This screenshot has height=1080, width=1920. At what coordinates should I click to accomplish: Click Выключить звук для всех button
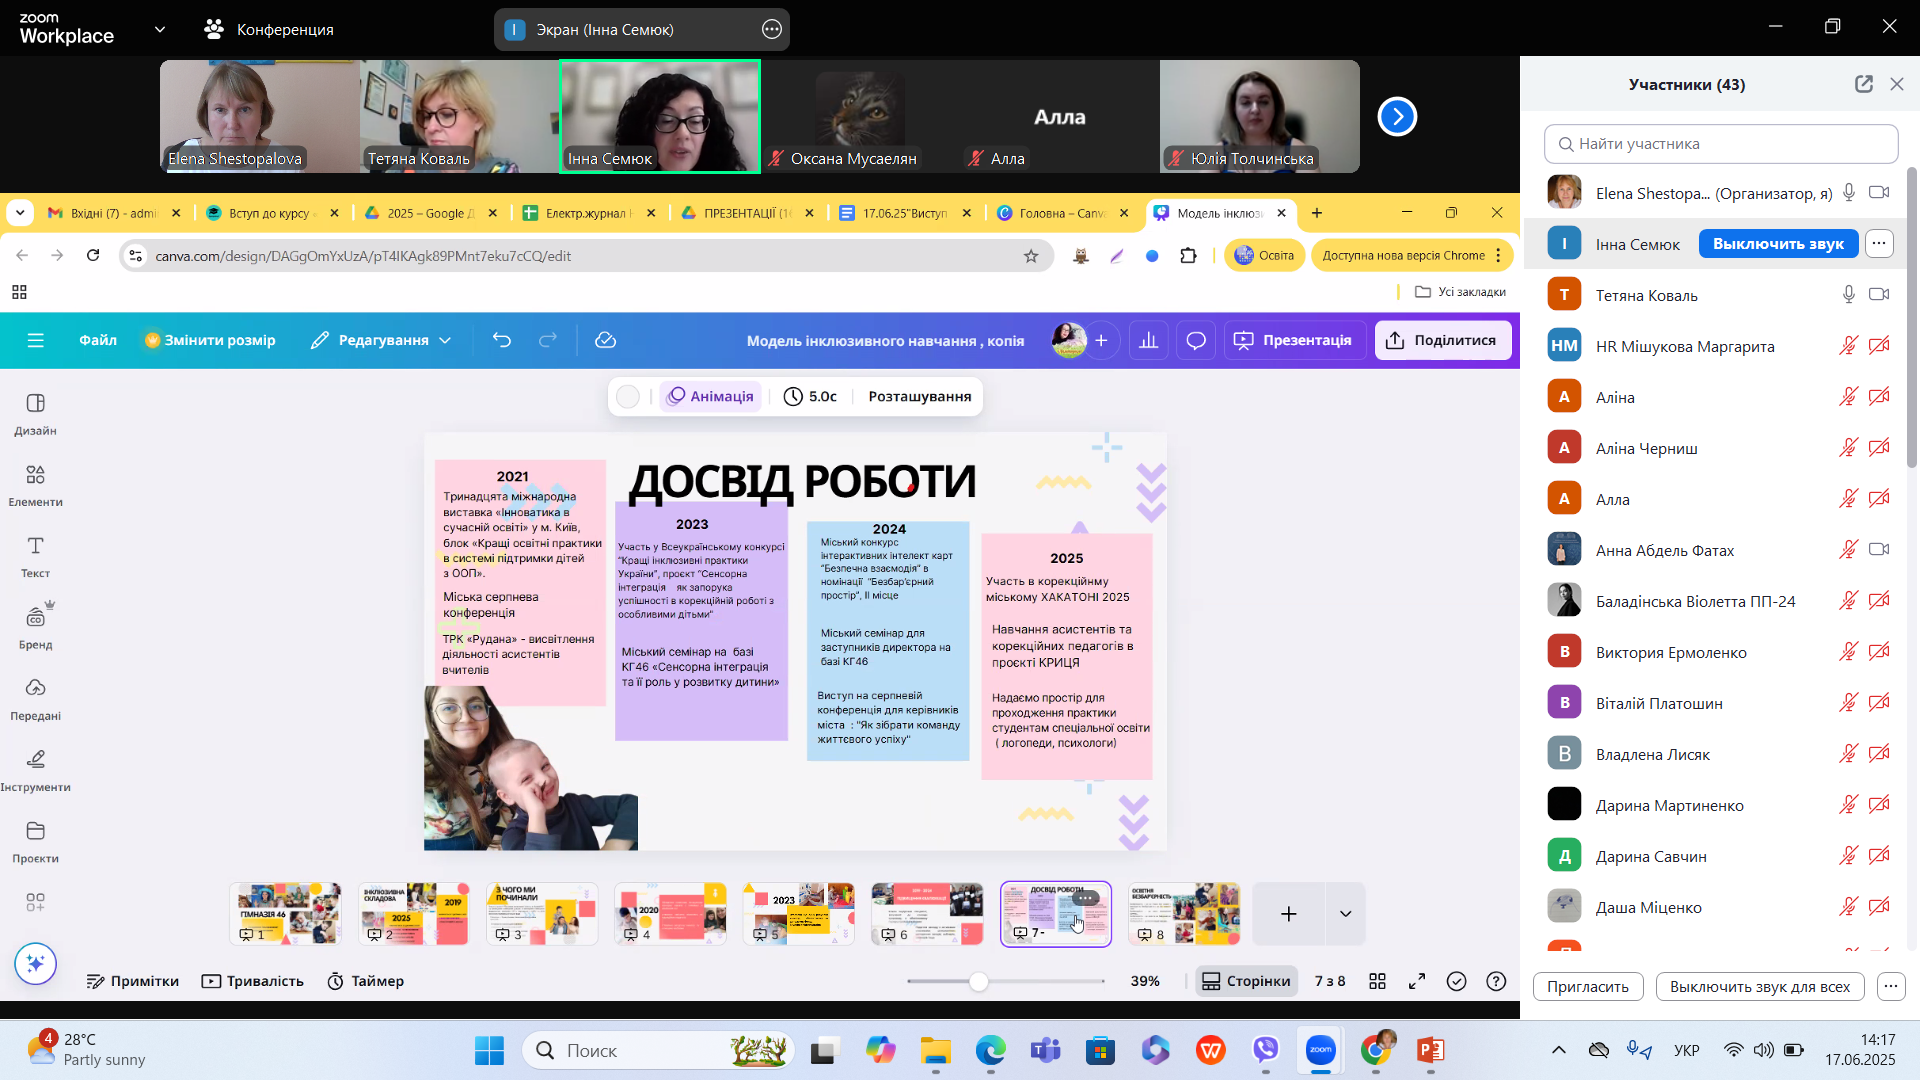1759,986
